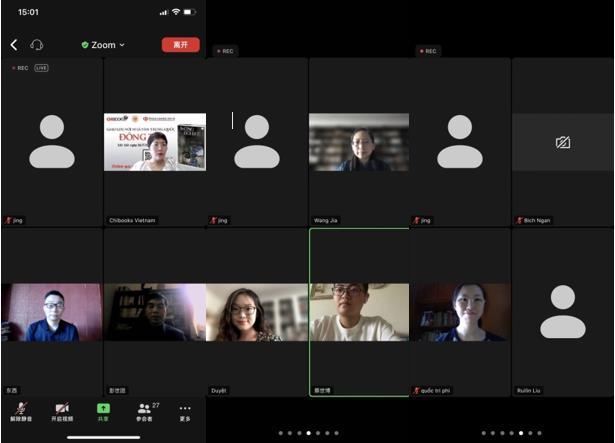Select Chibooks Vietnam presentation video tile

(155, 142)
